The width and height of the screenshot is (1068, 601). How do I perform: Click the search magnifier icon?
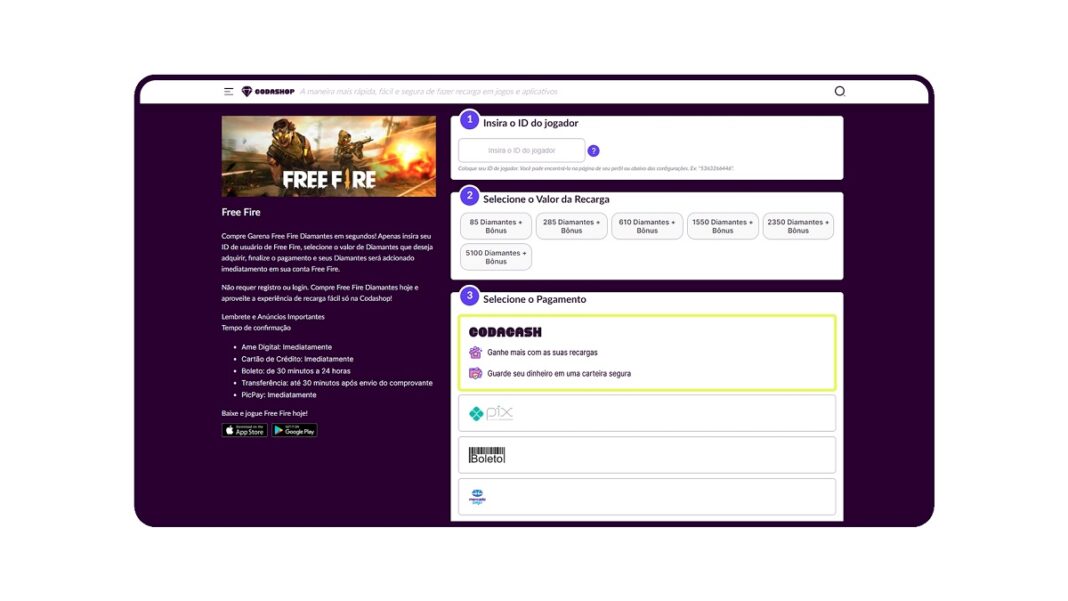[840, 91]
